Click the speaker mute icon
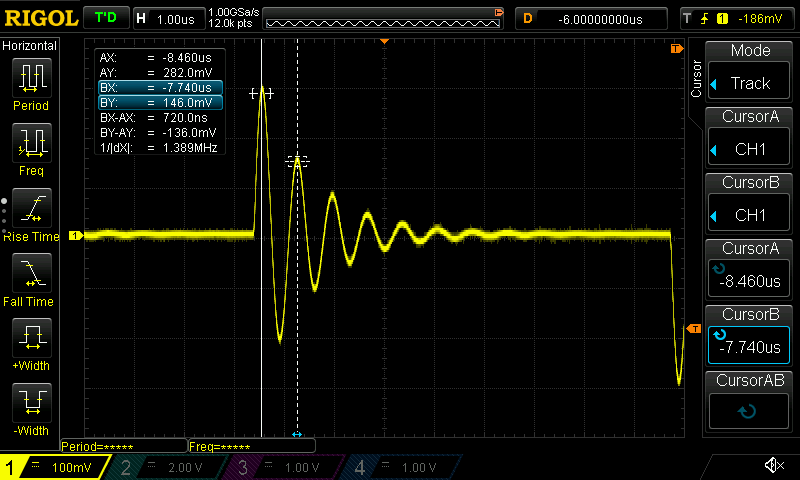800x480 pixels. (x=773, y=466)
